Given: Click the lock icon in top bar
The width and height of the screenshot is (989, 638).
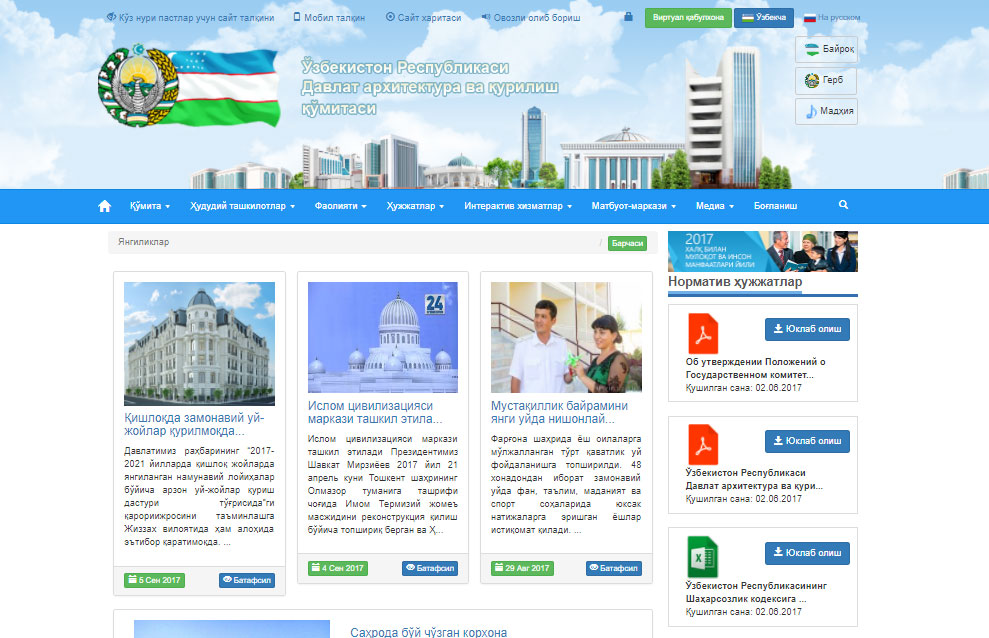Looking at the screenshot, I should point(628,17).
